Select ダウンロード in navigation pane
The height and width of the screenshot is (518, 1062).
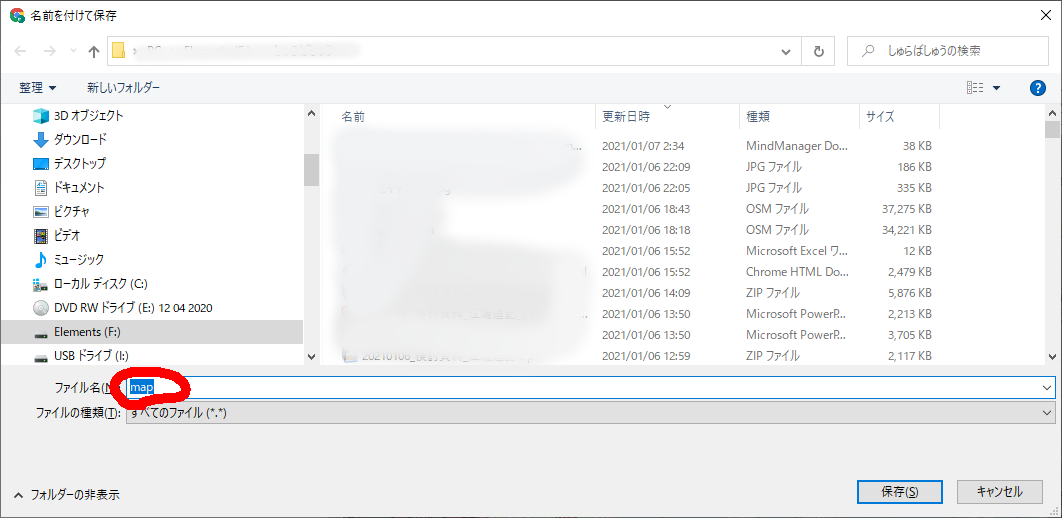(80, 139)
